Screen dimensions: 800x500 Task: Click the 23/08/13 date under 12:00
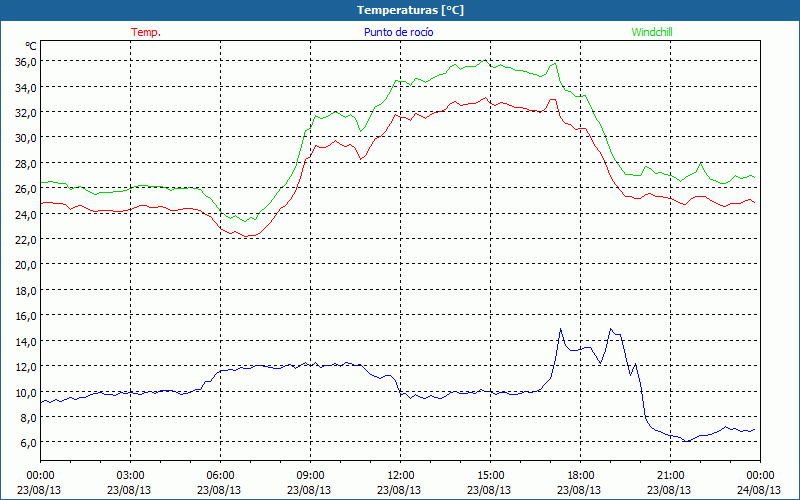click(399, 490)
